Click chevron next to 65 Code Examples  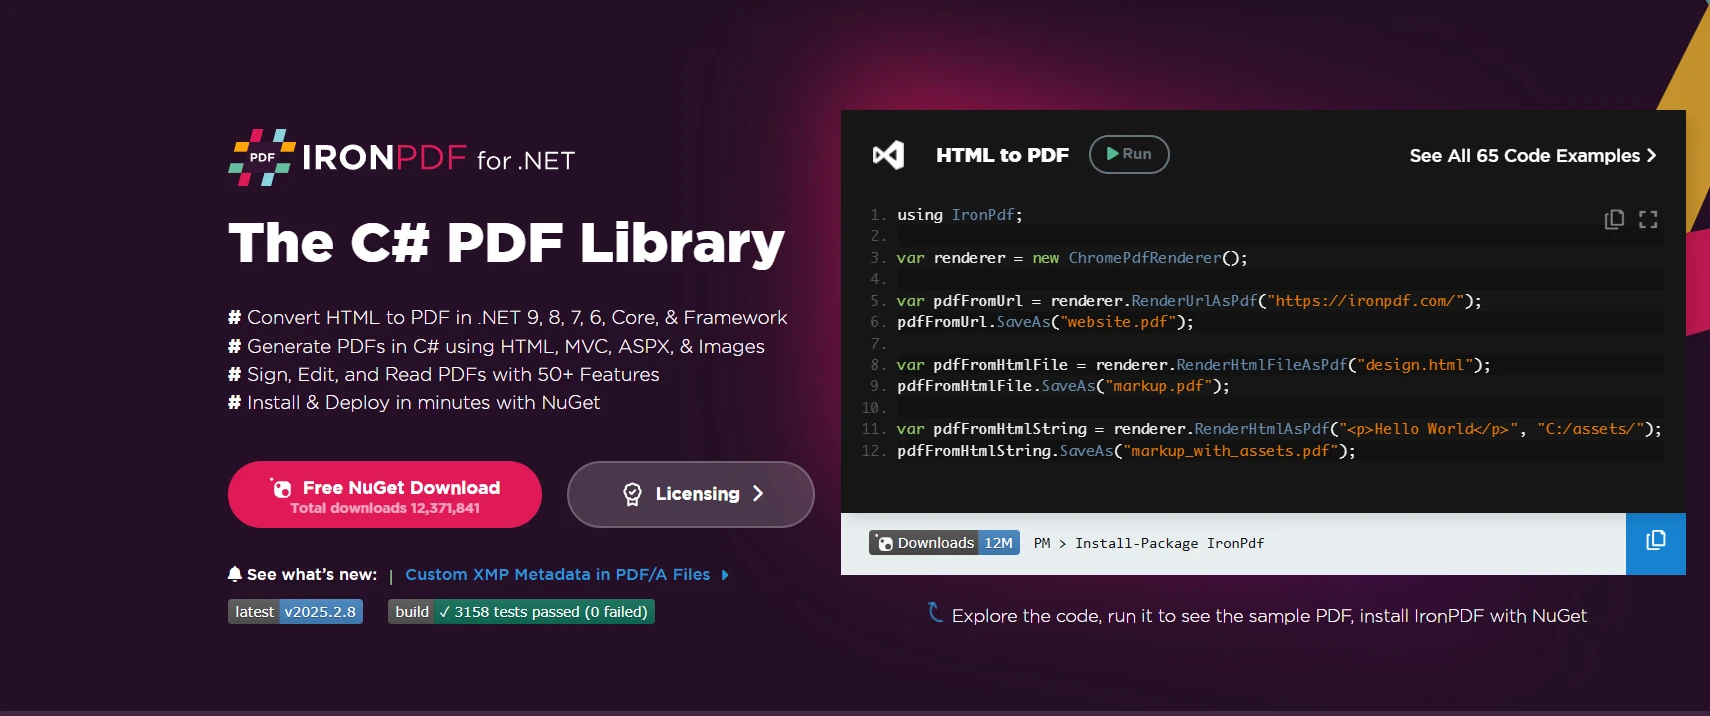coord(1651,156)
